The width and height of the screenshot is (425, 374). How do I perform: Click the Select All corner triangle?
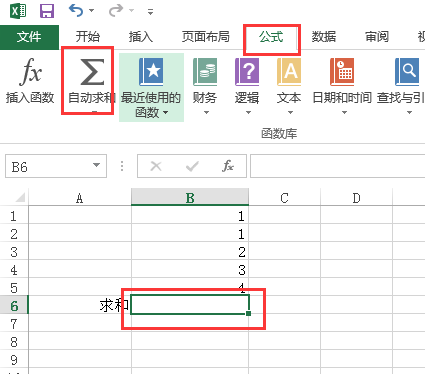(20, 198)
